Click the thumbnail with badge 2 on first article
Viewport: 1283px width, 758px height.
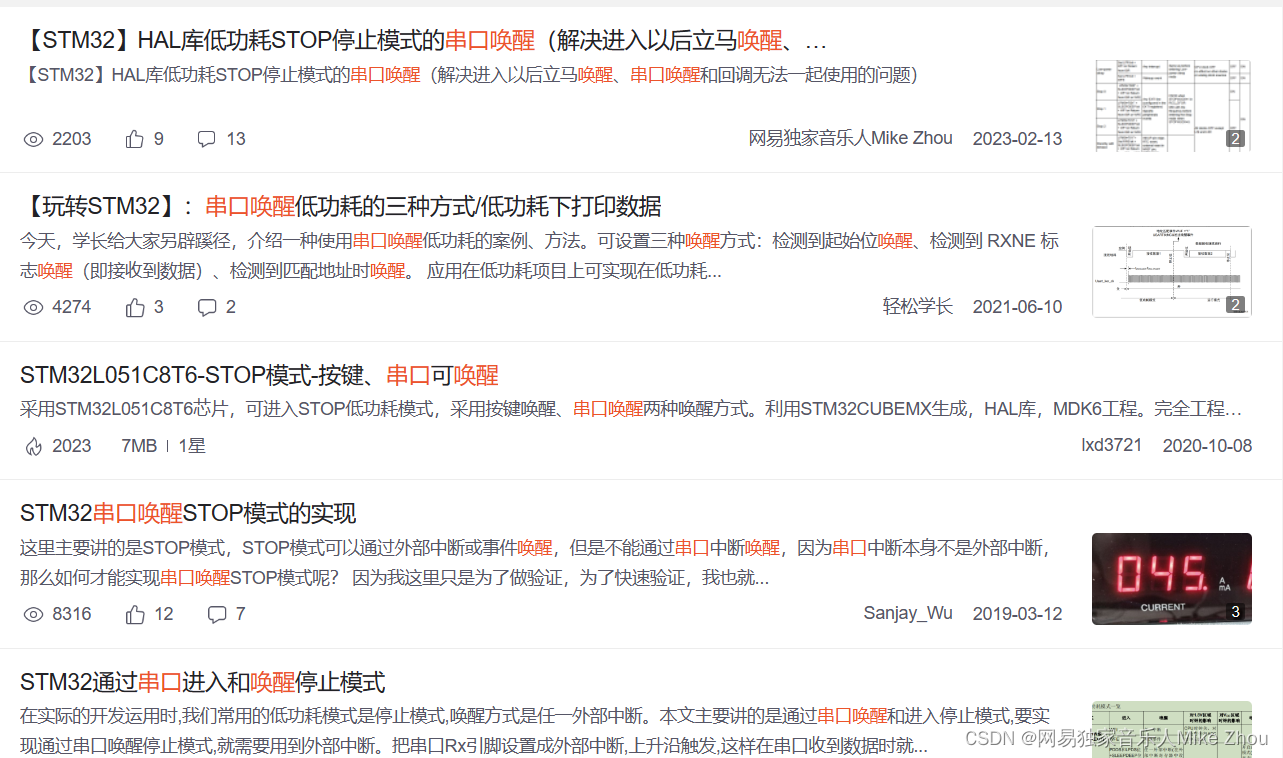click(x=1171, y=105)
